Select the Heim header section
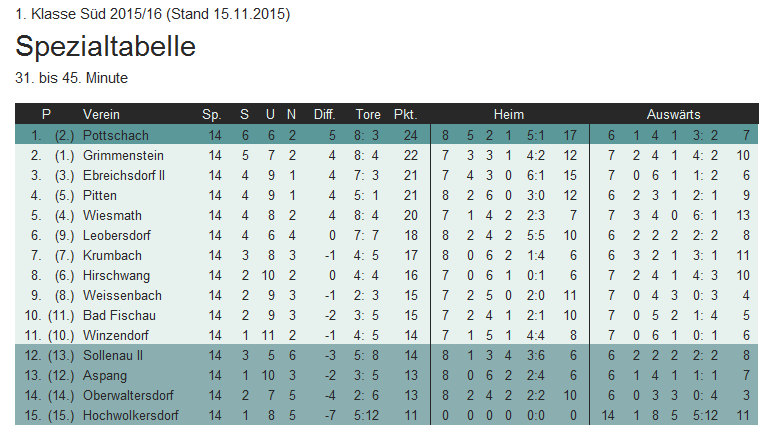Image resolution: width=773 pixels, height=432 pixels. [508, 114]
